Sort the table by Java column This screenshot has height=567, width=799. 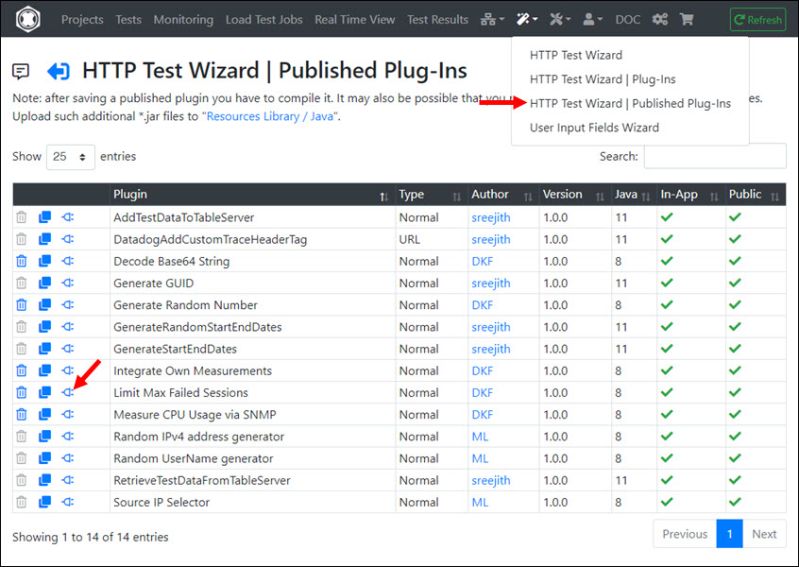point(633,195)
